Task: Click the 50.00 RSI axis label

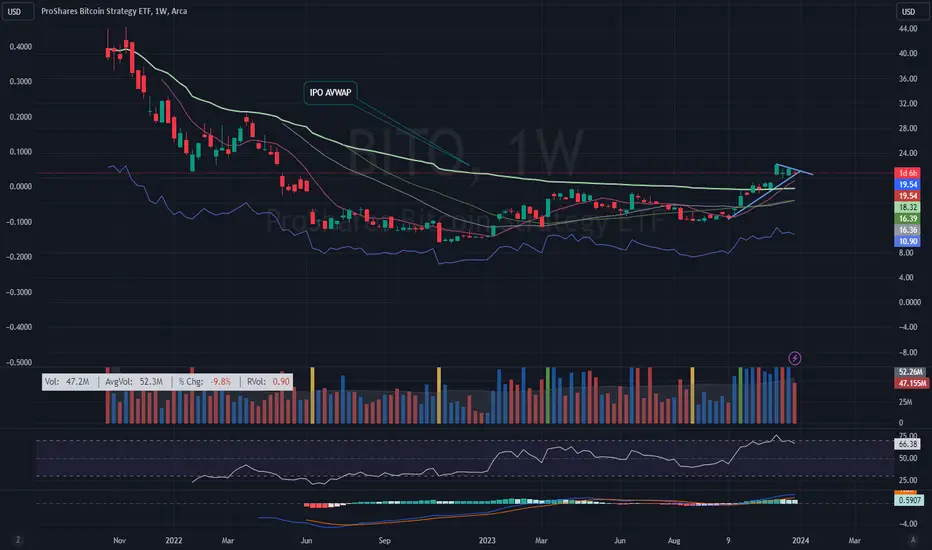Action: (x=907, y=458)
